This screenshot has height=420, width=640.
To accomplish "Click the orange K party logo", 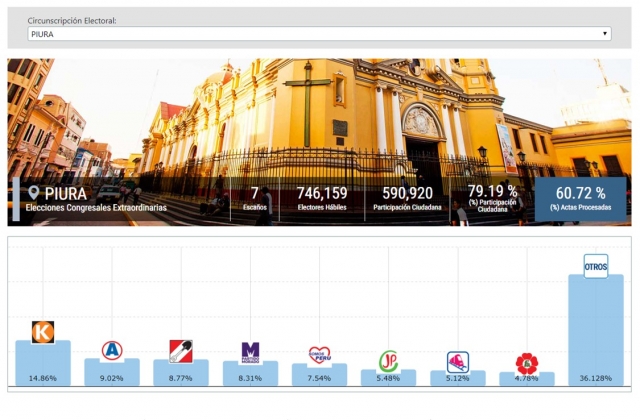I will [x=43, y=332].
